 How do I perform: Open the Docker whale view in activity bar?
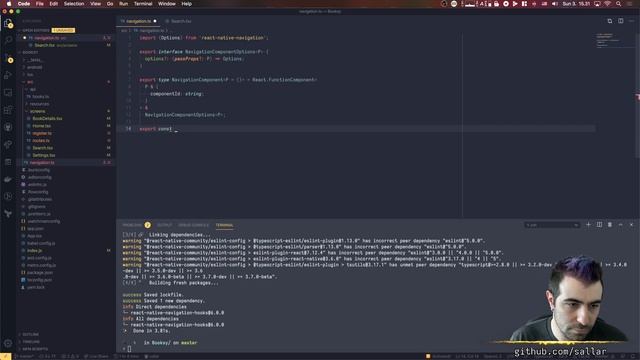[x=8, y=179]
